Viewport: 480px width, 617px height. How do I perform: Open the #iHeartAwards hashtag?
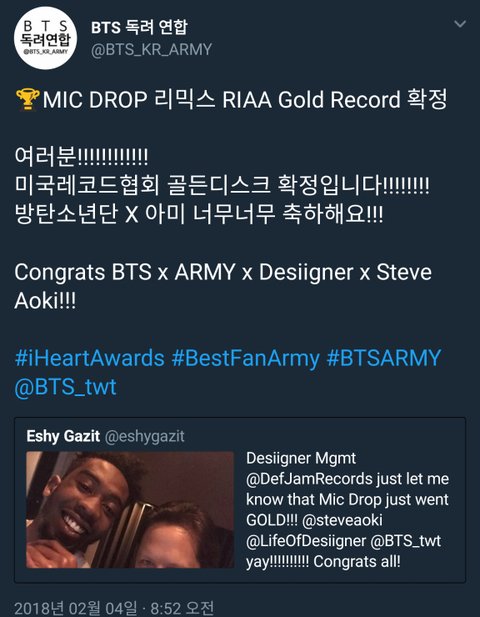[x=89, y=358]
